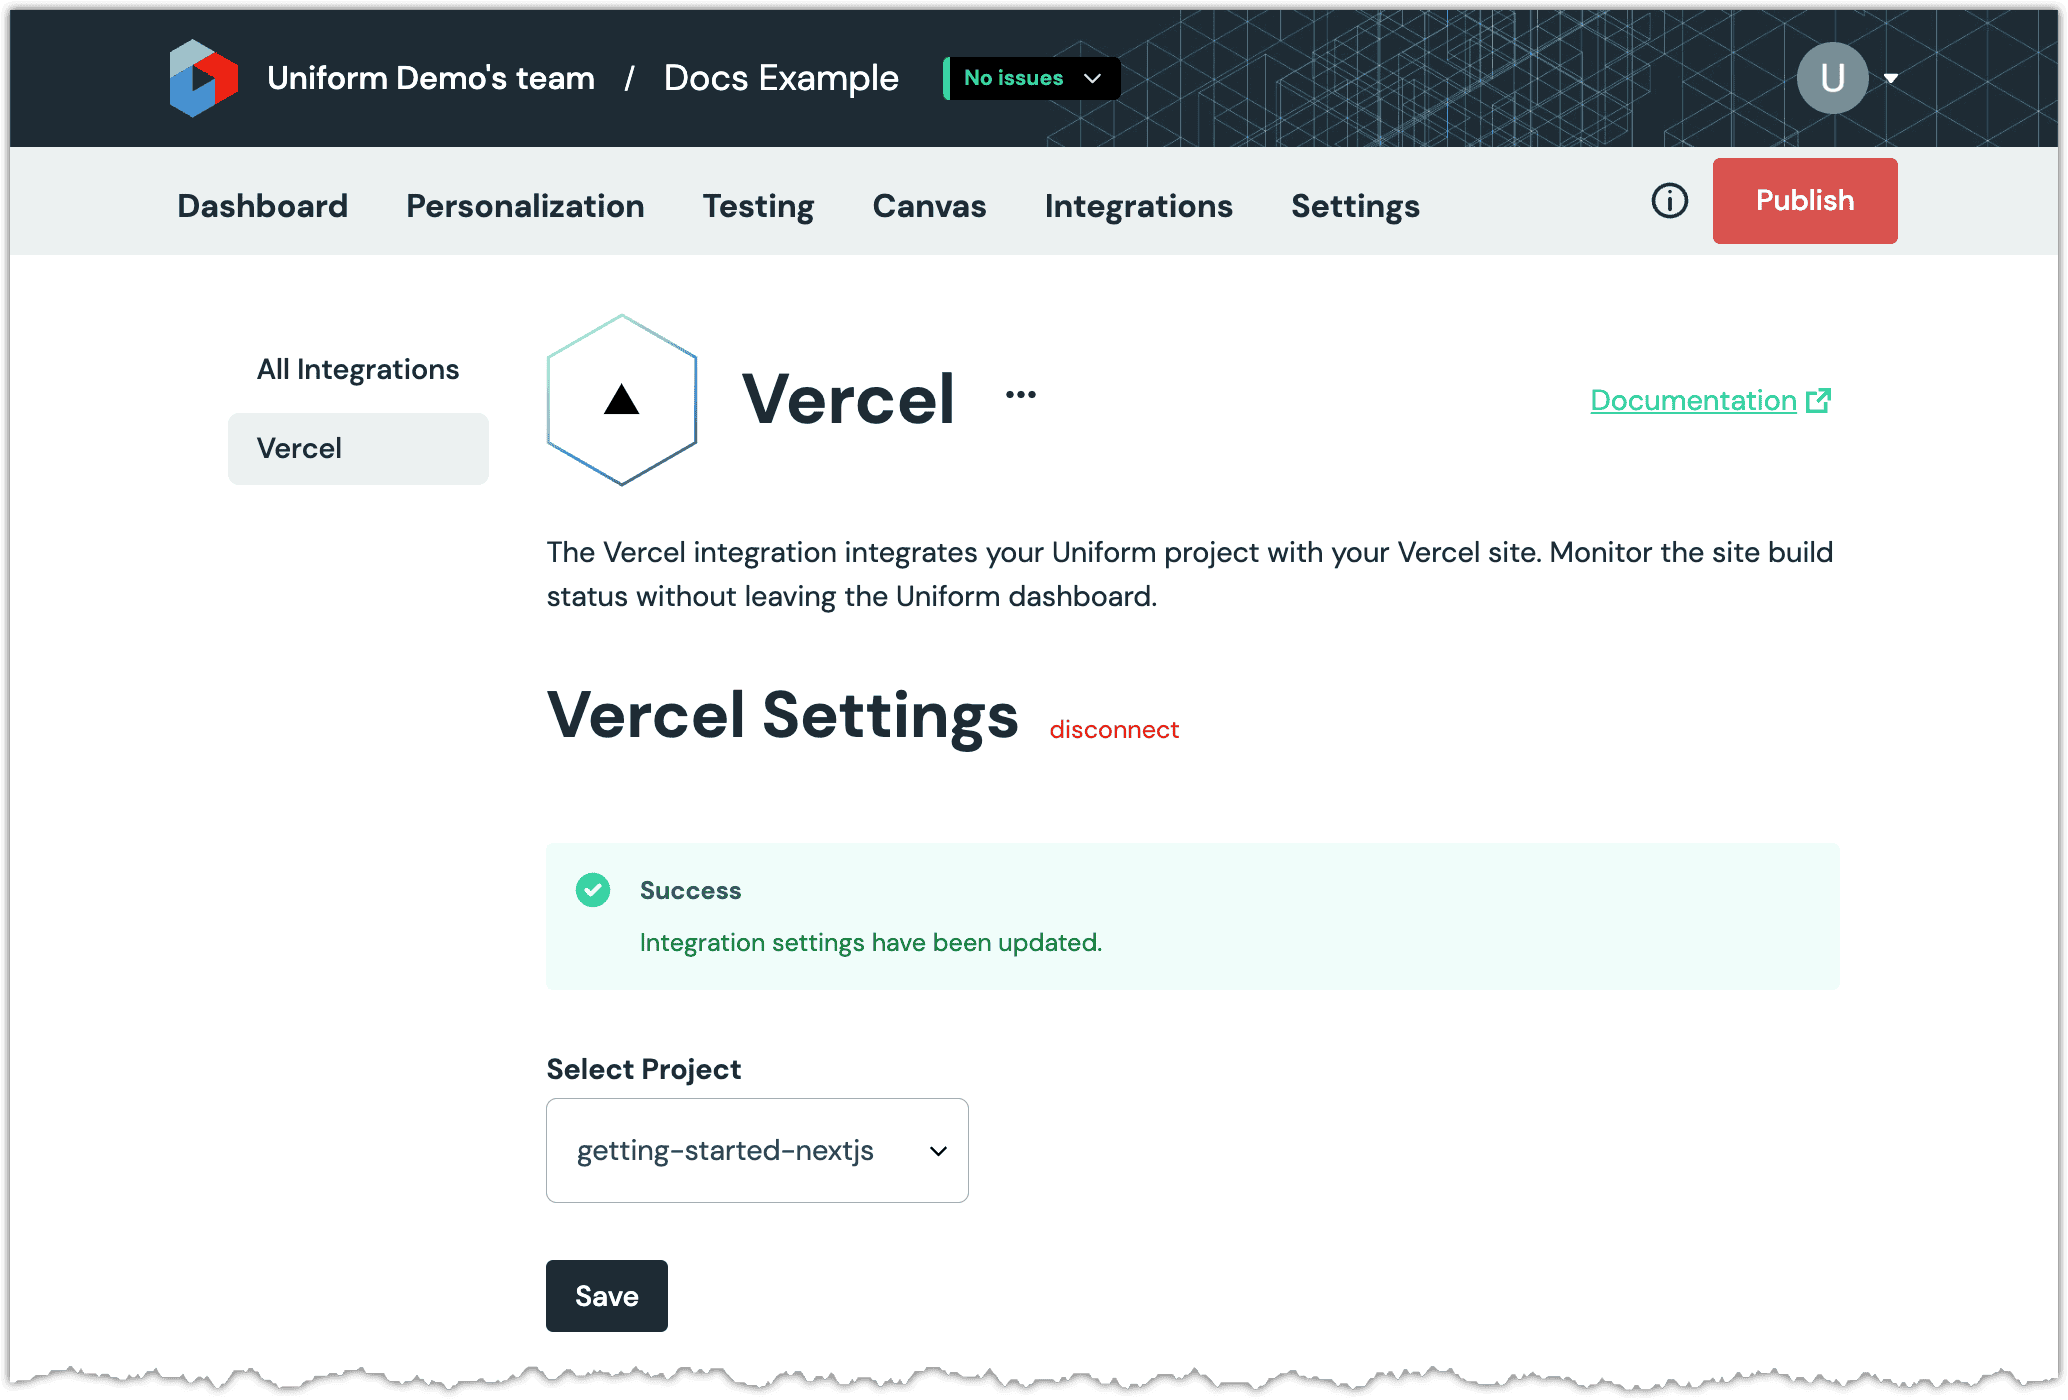Click the Vercel Settings heading

click(x=782, y=716)
